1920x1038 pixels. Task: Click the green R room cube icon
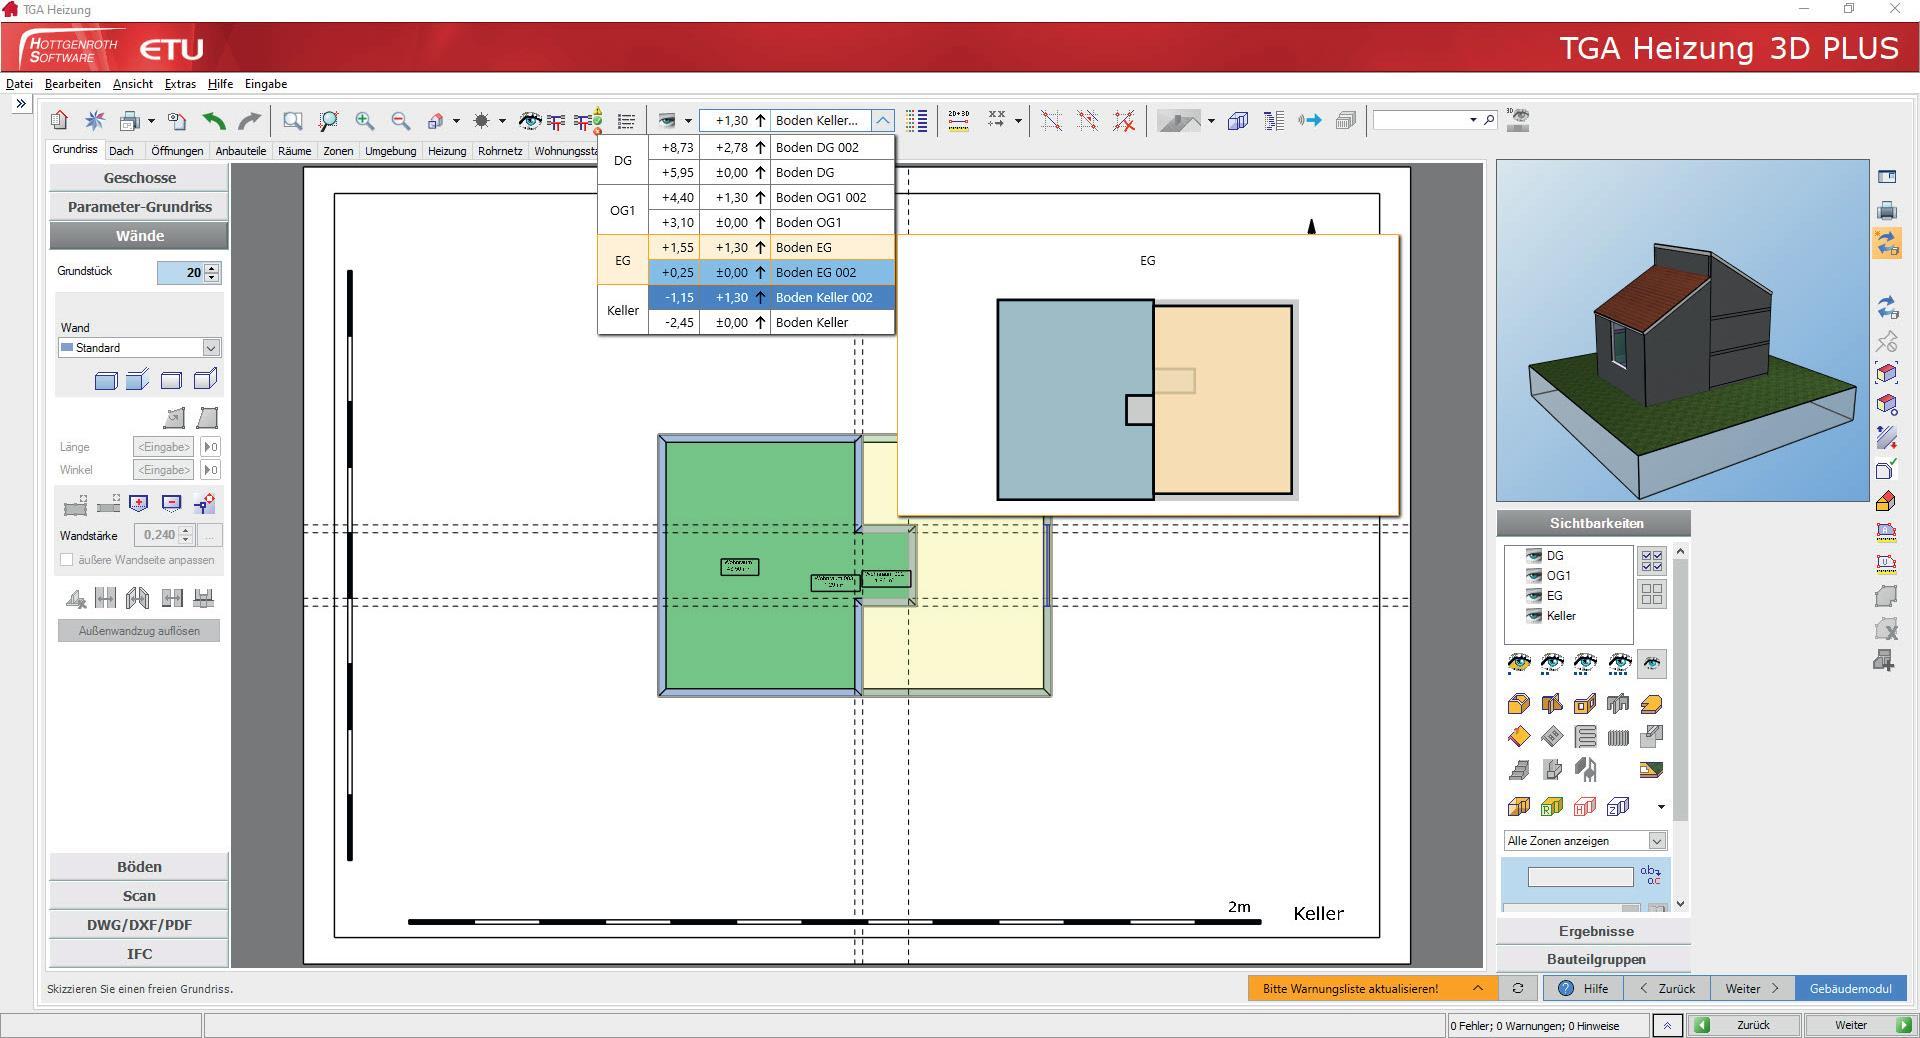point(1551,806)
